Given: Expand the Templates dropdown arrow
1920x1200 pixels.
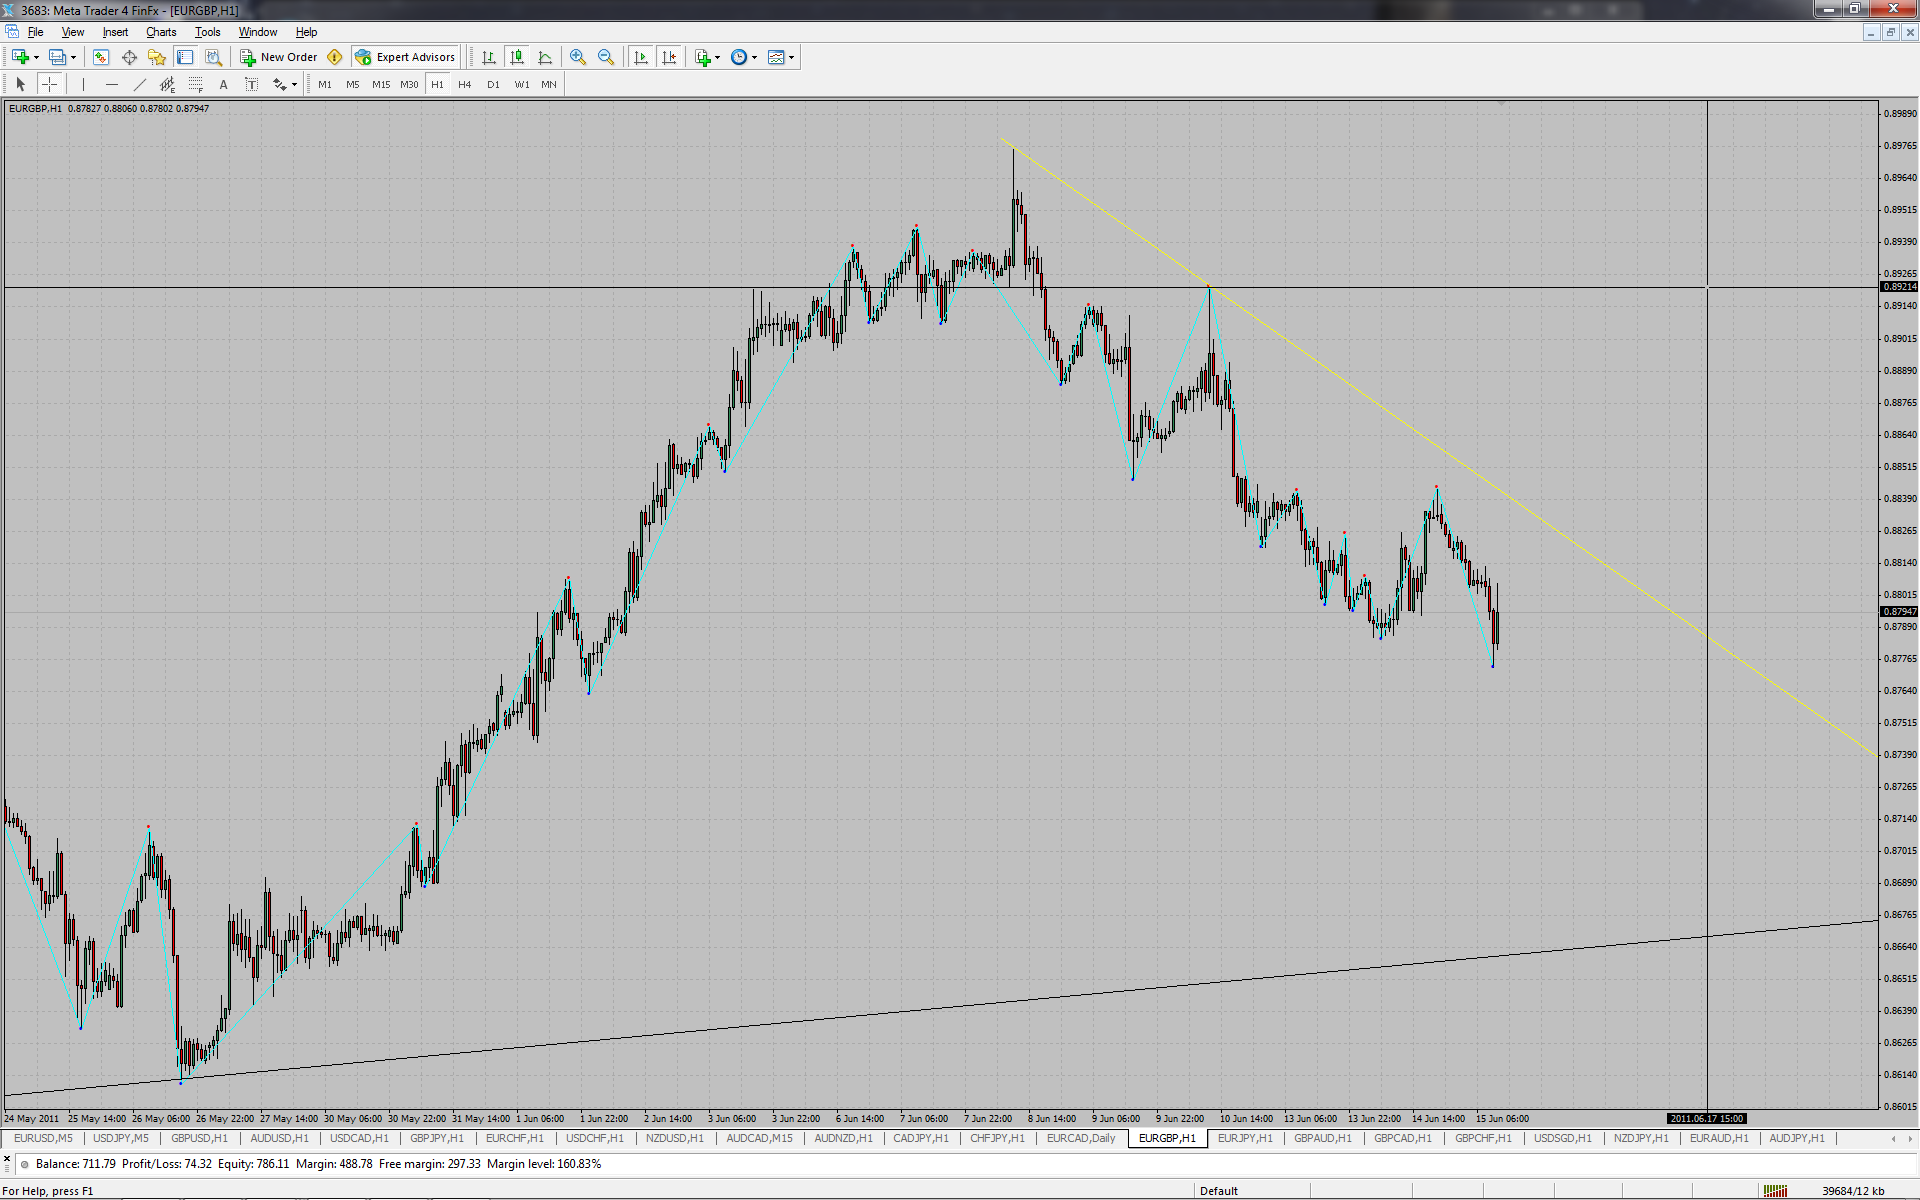Looking at the screenshot, I should click(791, 58).
